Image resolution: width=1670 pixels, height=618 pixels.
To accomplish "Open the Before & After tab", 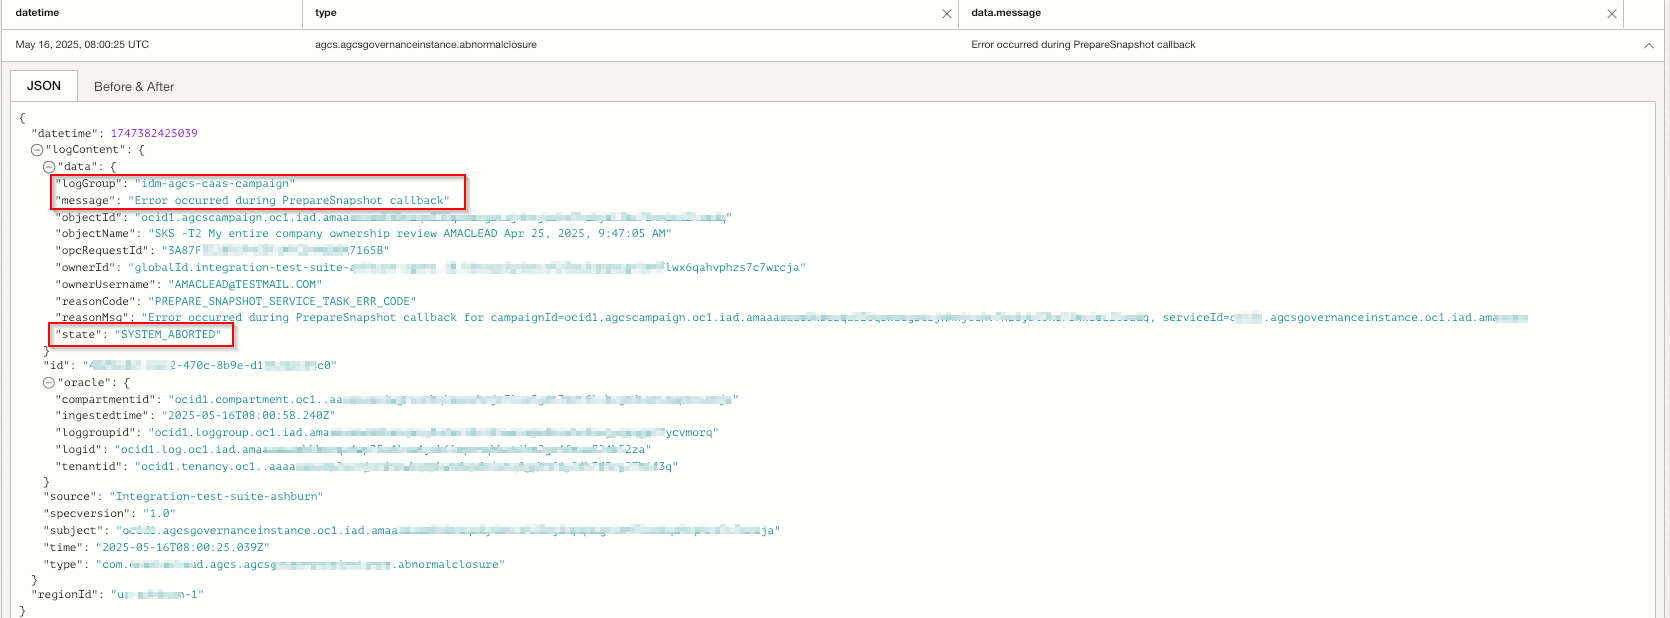I will tap(134, 87).
